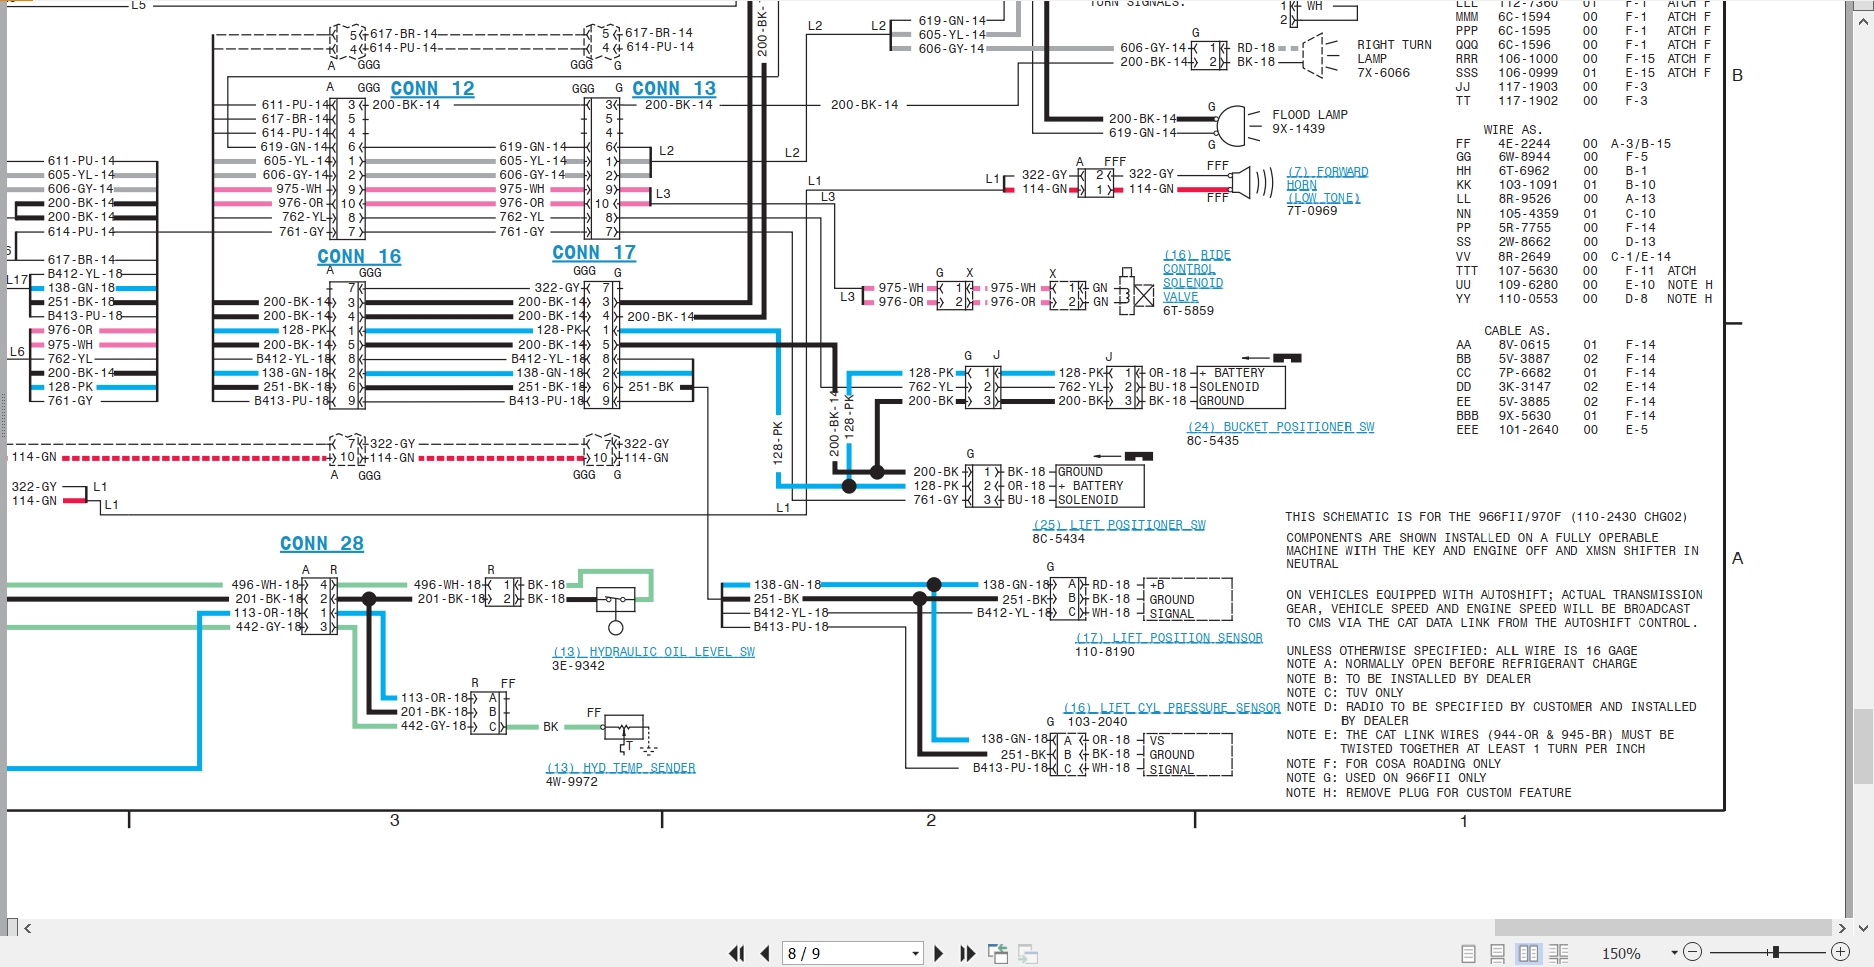Viewport: 1874px width, 967px height.
Task: Click the zoom slider handle
Action: [x=1775, y=953]
